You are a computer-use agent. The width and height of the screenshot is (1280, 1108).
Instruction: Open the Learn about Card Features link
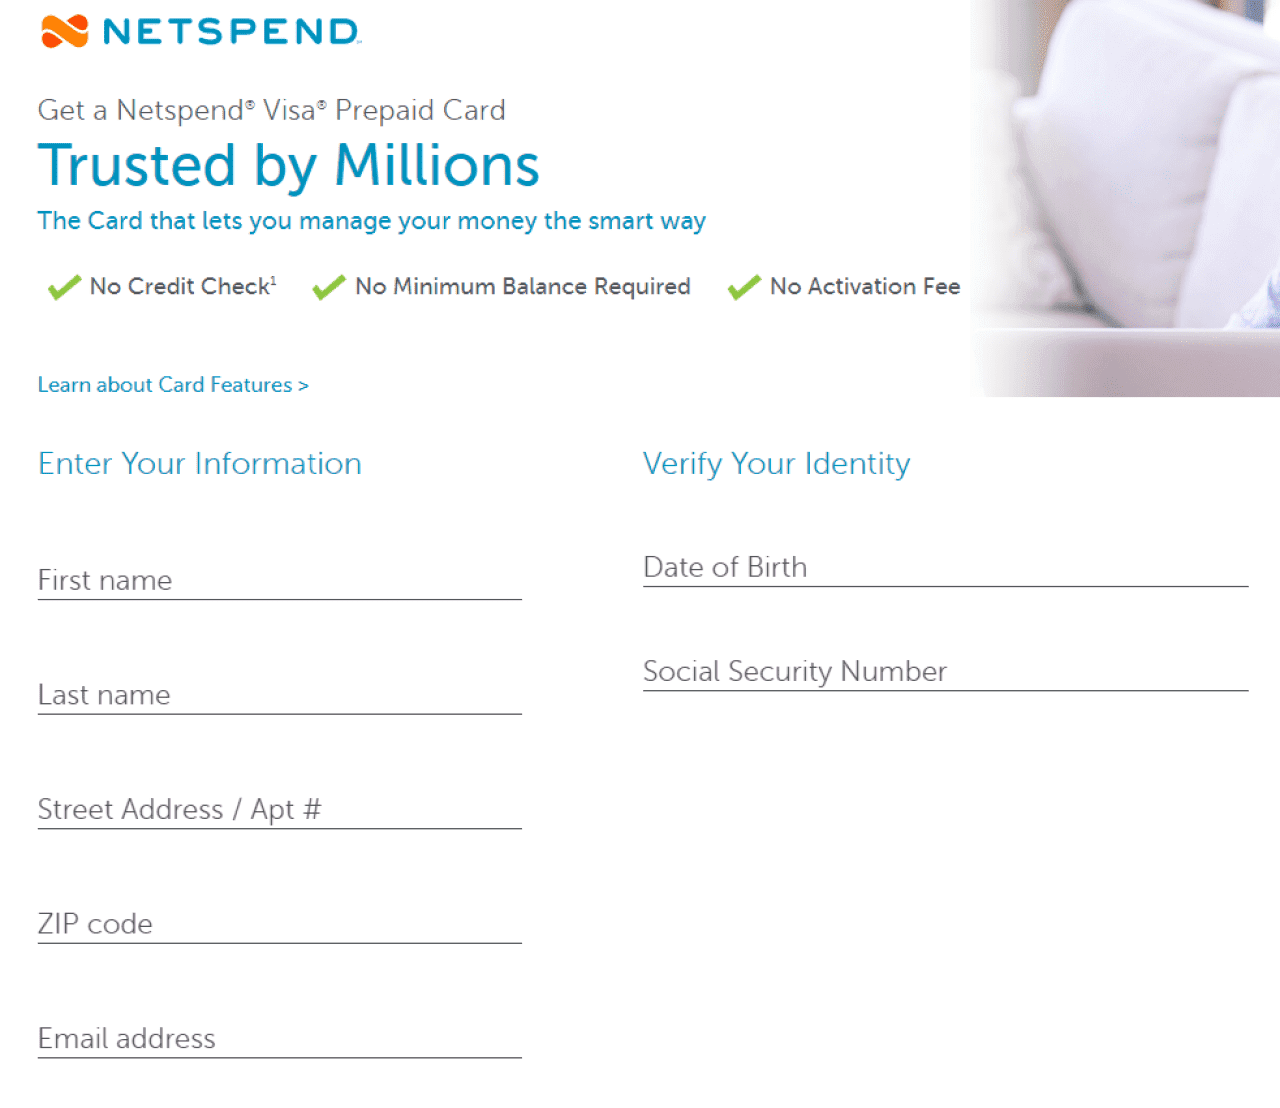coord(172,384)
